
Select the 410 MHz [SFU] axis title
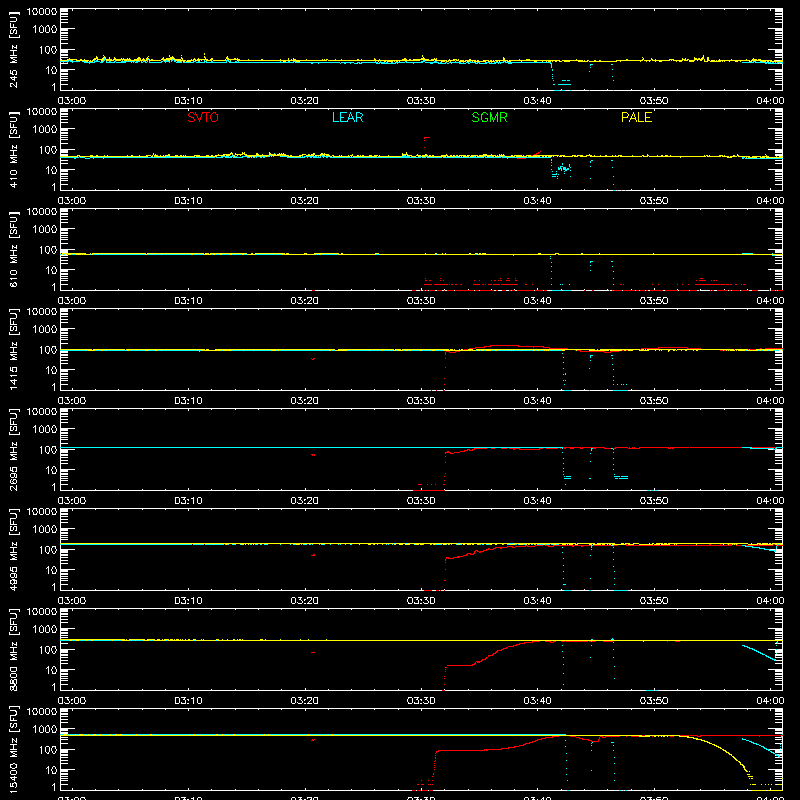coord(14,149)
